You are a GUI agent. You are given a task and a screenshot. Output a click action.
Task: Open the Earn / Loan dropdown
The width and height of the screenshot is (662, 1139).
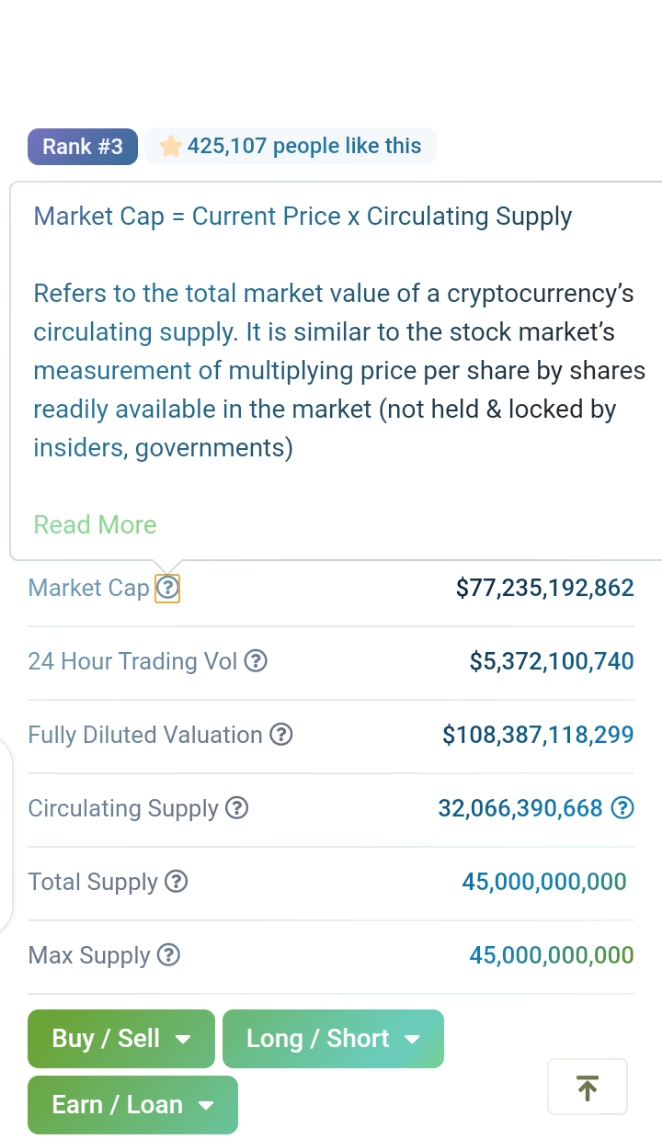coord(132,1105)
